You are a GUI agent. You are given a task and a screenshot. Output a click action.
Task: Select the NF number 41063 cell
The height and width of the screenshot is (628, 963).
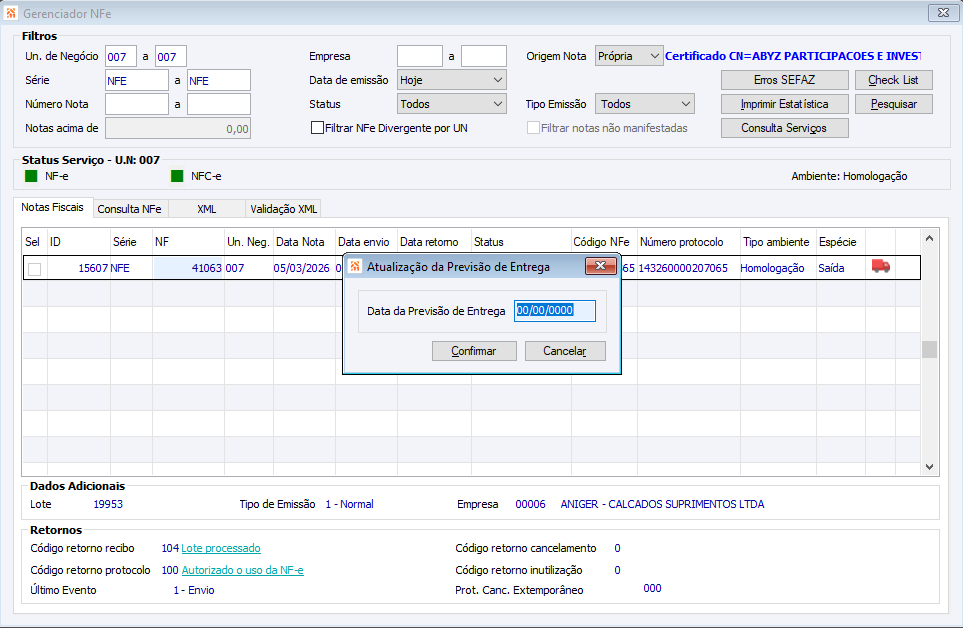pyautogui.click(x=189, y=268)
